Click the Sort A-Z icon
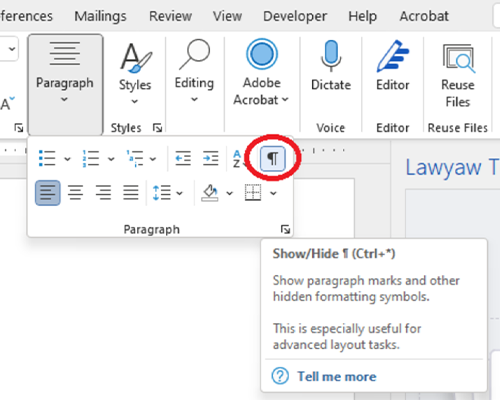Screen dimensions: 500x400 (x=237, y=159)
